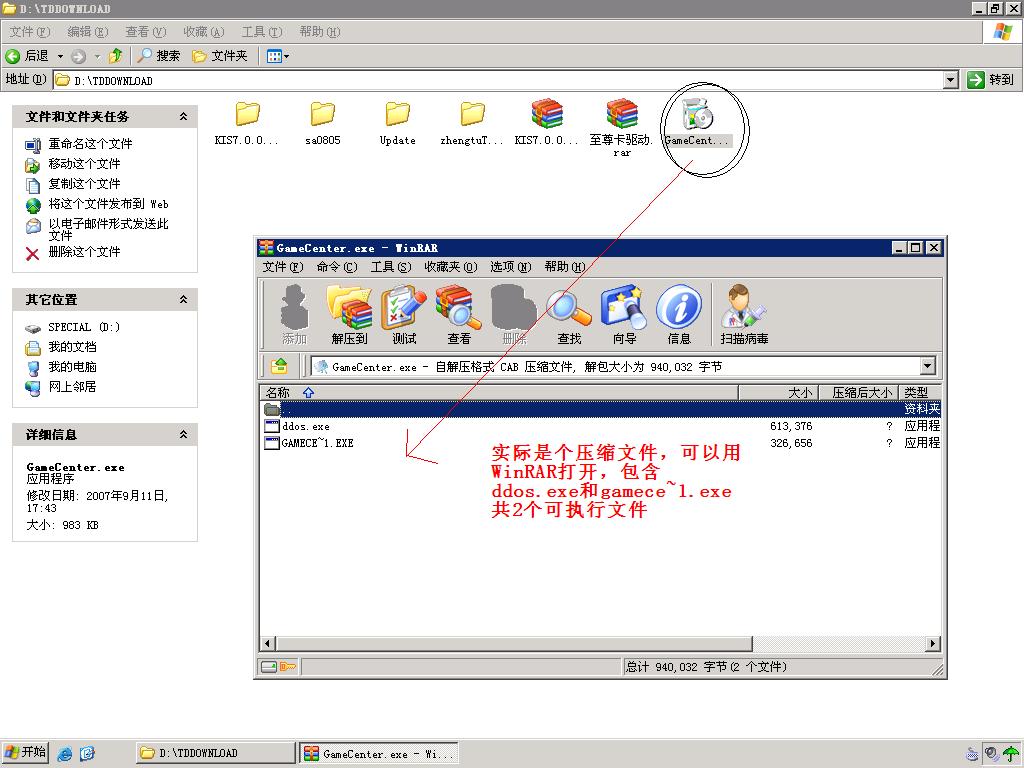Image resolution: width=1024 pixels, height=768 pixels.
Task: Open the Explorer 查看(V) menu
Action: [x=146, y=31]
